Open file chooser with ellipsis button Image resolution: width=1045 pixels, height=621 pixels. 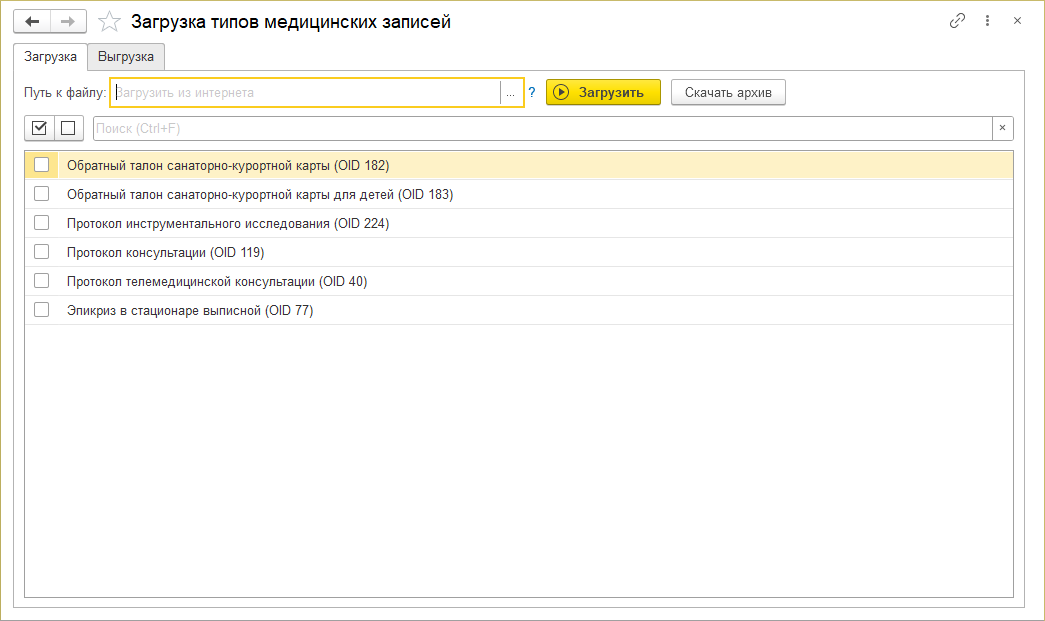[x=511, y=93]
